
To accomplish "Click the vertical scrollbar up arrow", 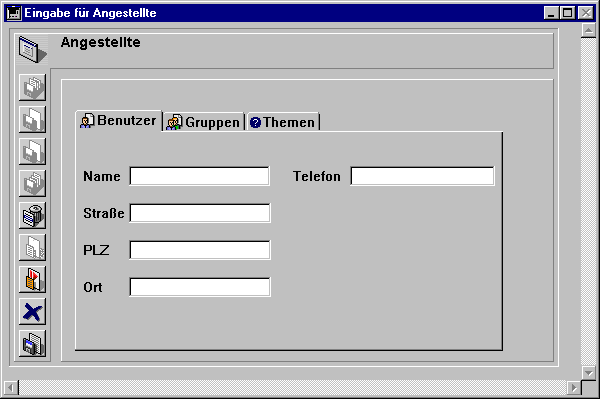I will 589,31.
